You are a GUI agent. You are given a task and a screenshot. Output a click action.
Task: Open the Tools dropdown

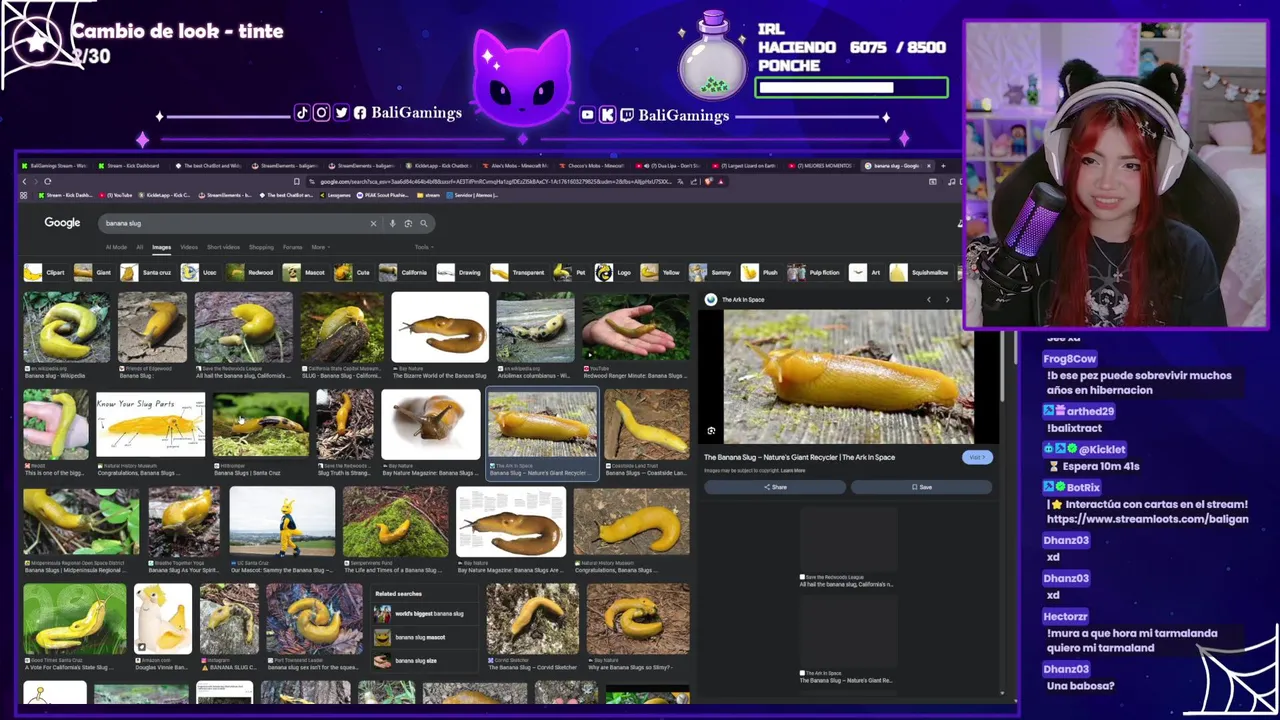423,247
